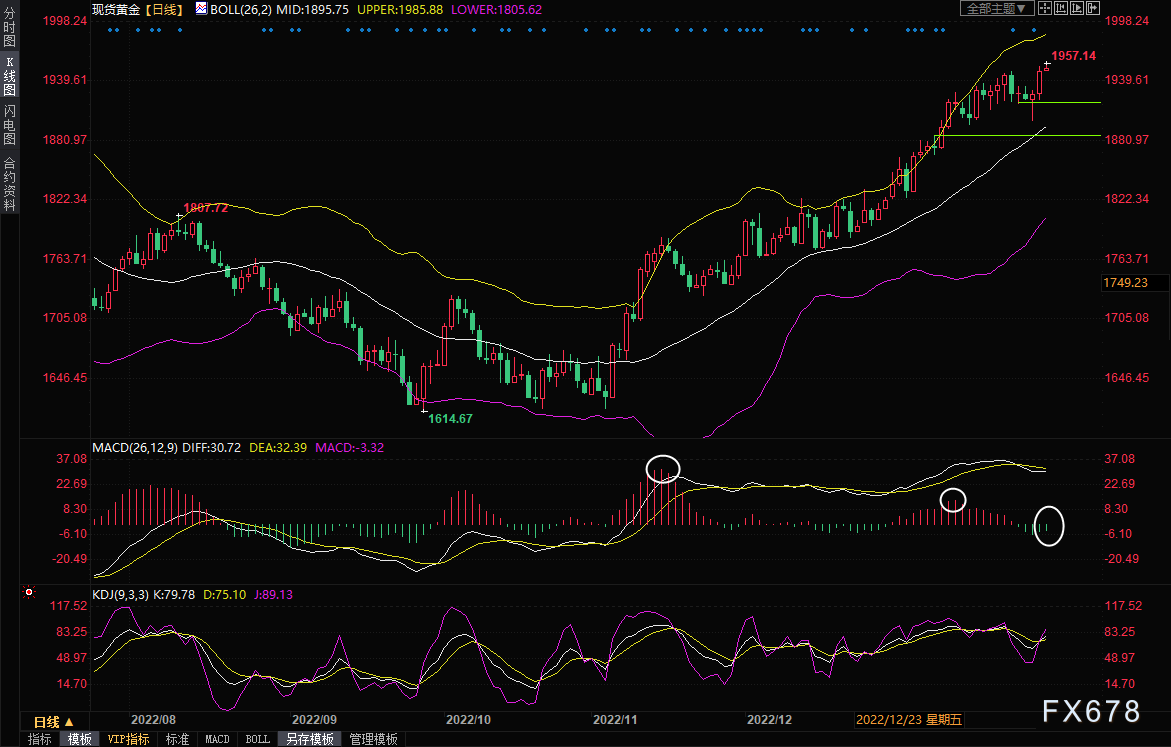Viewport: 1171px width, 747px height.
Task: Open the 合约资料 side tab
Action: point(9,184)
